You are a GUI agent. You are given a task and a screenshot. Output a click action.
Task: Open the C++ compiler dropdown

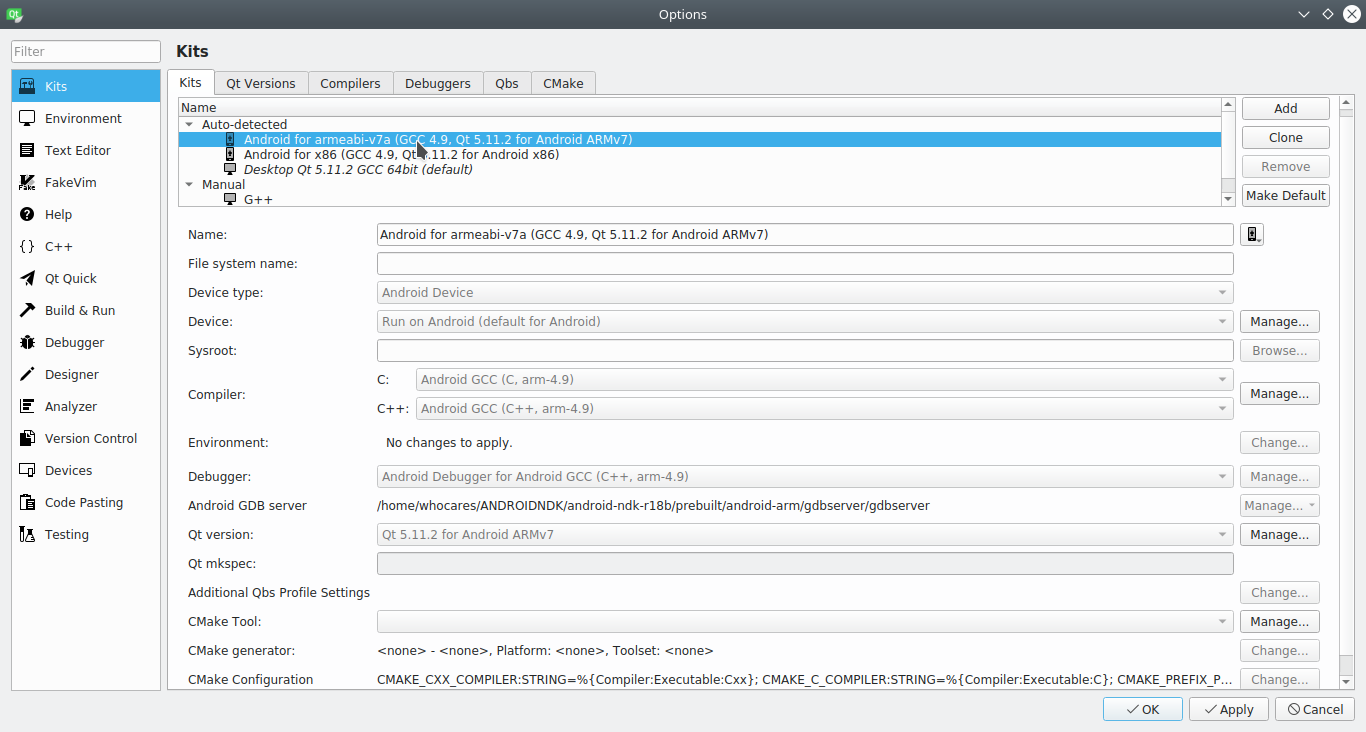[824, 409]
